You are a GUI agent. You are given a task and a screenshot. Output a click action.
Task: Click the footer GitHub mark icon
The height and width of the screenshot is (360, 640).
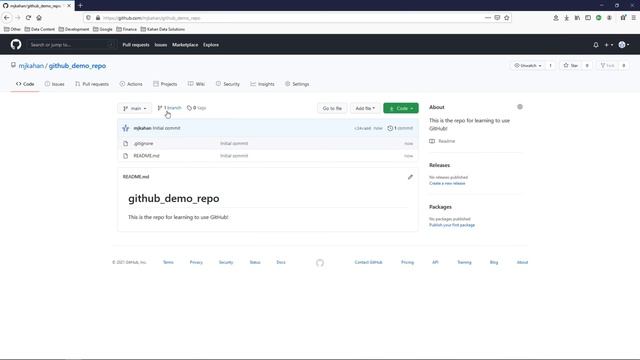tap(320, 263)
